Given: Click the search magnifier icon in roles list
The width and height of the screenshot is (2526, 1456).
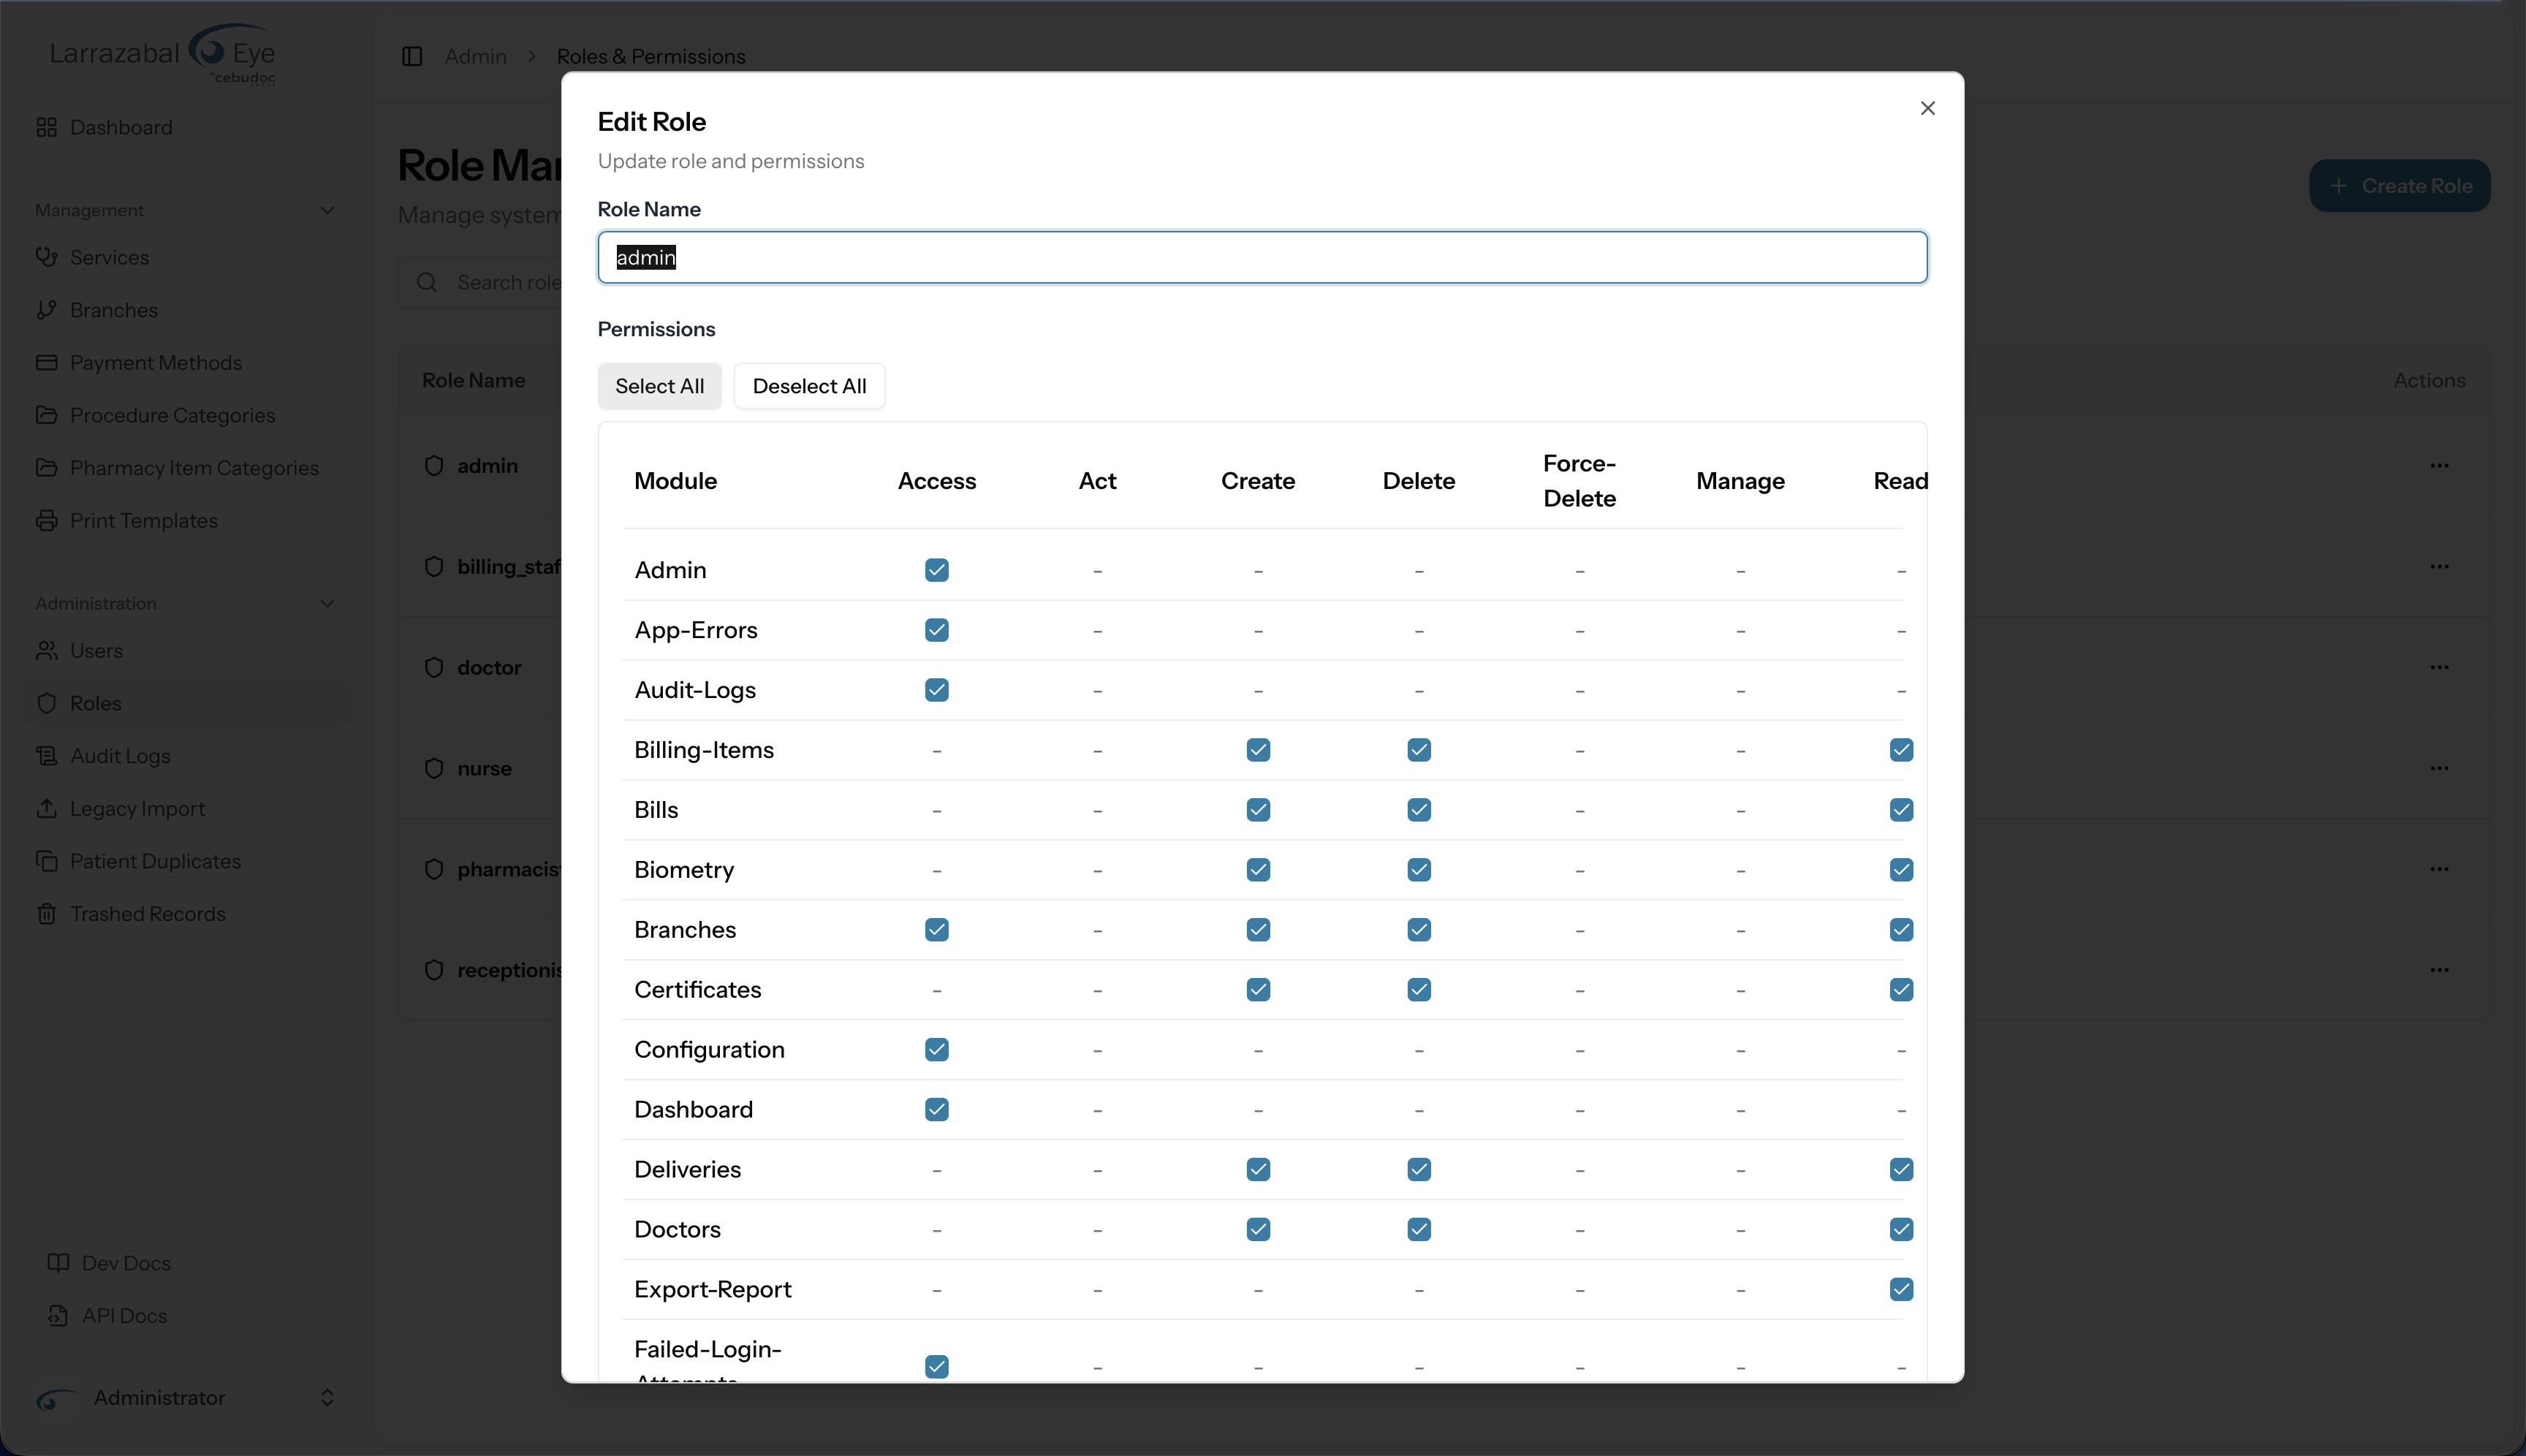Looking at the screenshot, I should (427, 282).
